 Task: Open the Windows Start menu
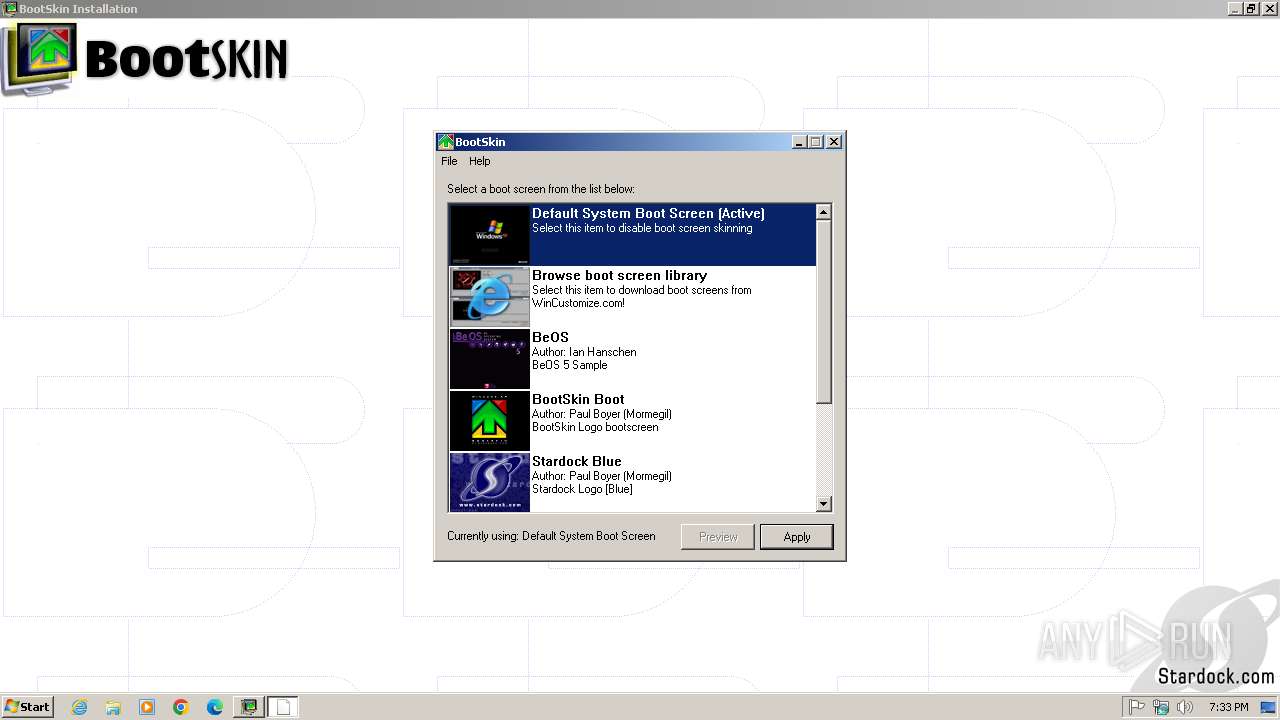27,707
